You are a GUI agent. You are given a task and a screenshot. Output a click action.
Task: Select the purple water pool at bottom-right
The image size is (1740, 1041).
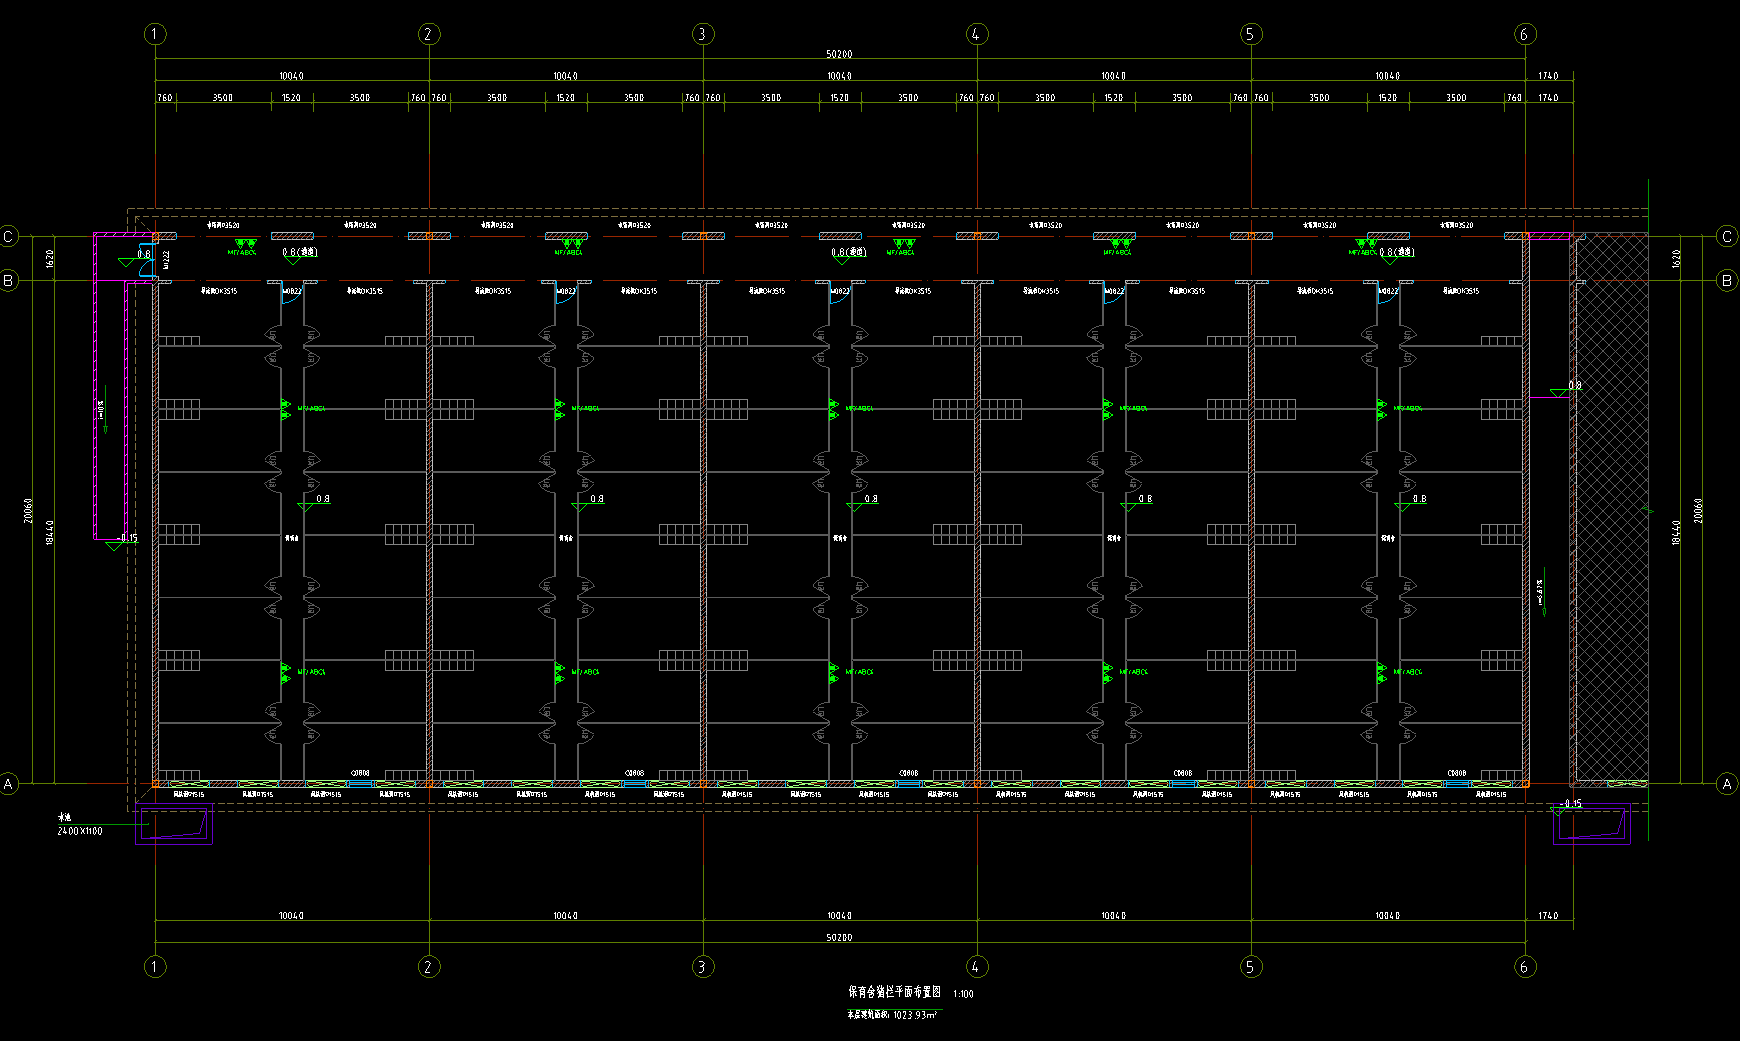pyautogui.click(x=1591, y=824)
